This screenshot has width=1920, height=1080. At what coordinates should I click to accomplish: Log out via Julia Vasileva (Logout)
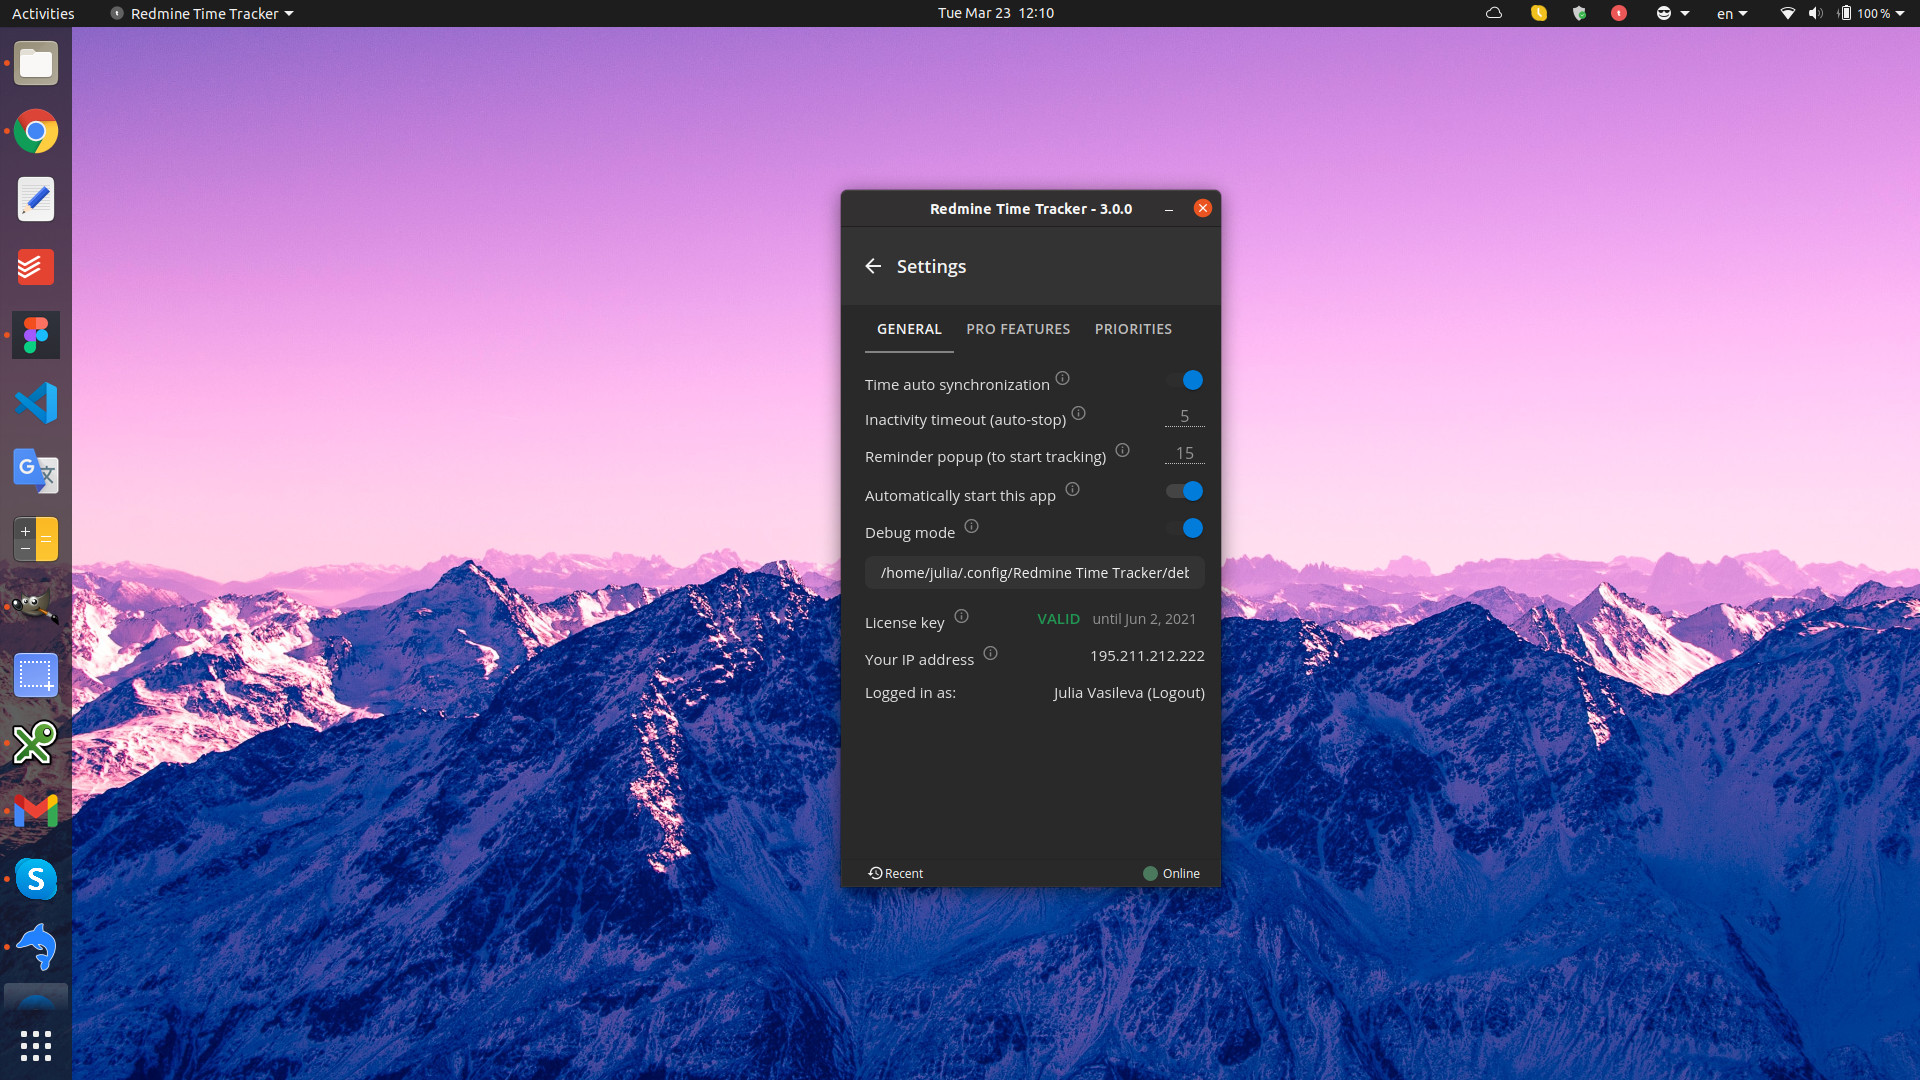pos(1129,693)
